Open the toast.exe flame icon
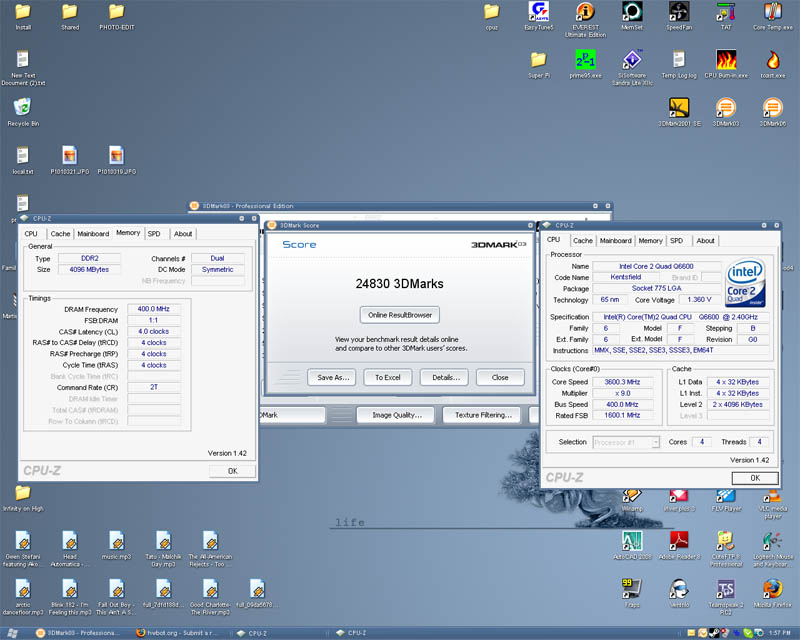800x640 pixels. (772, 64)
